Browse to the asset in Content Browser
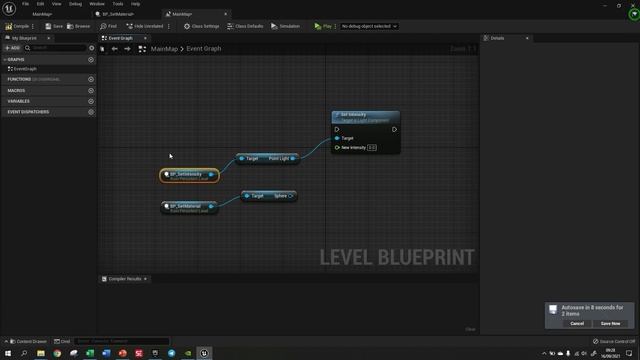 click(x=78, y=26)
